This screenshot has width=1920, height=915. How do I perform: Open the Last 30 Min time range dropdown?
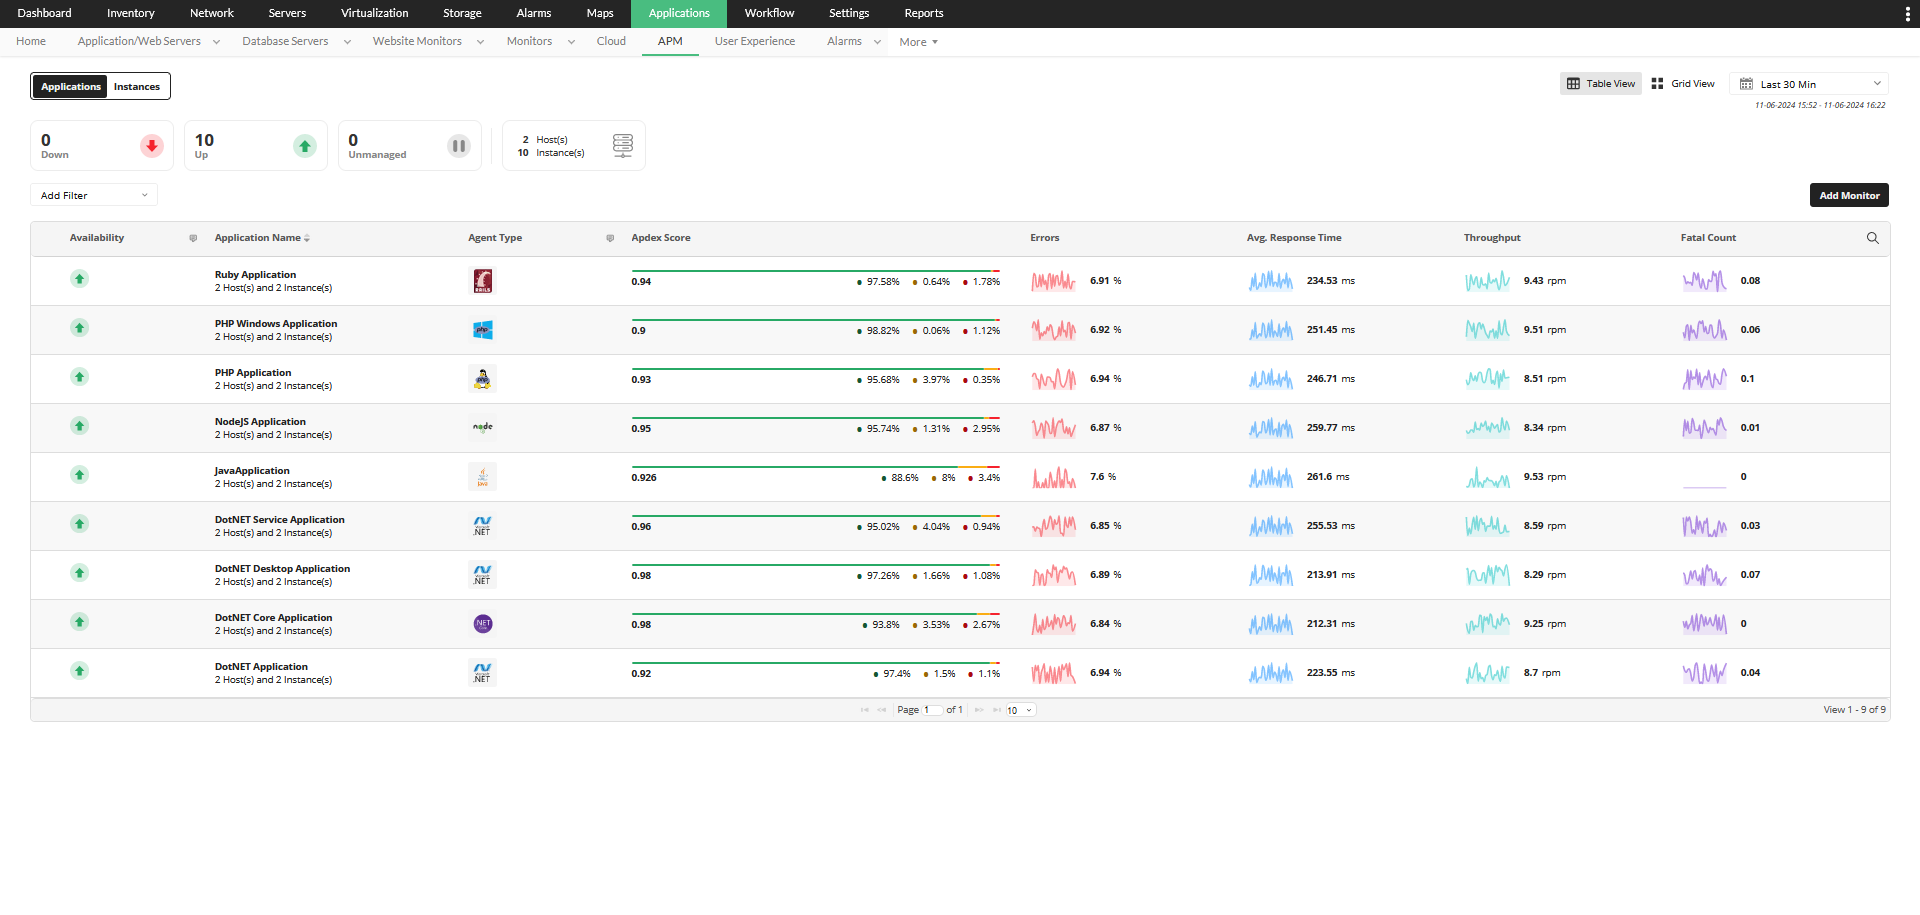(1810, 83)
